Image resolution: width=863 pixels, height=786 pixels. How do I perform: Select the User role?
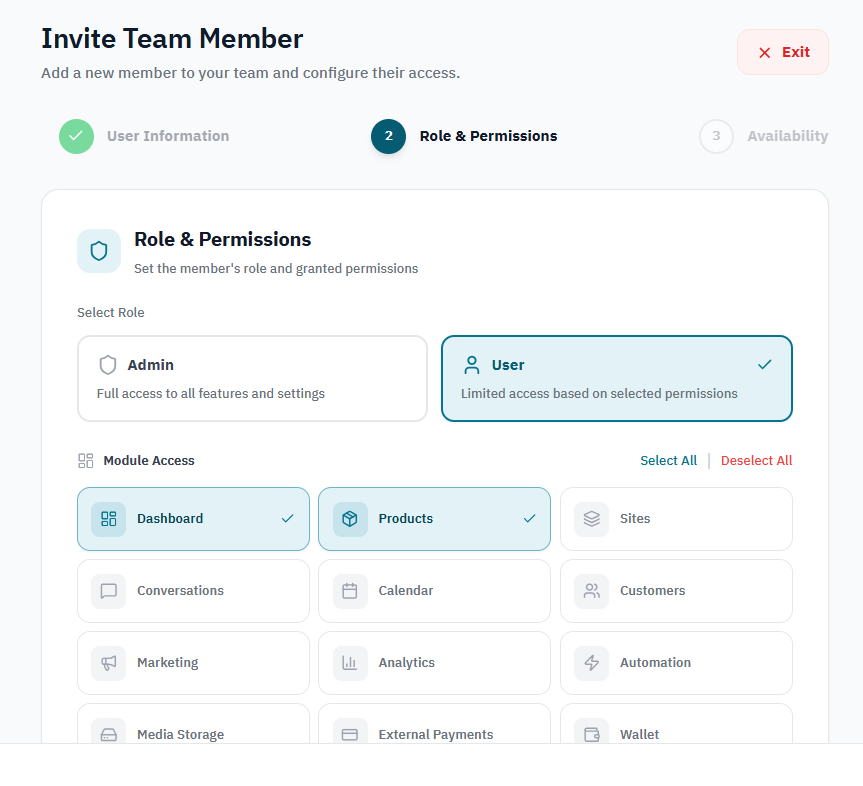pos(616,379)
